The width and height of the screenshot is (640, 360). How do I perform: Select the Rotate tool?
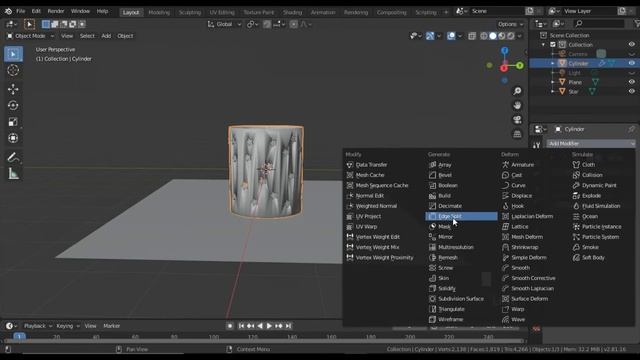[x=13, y=105]
